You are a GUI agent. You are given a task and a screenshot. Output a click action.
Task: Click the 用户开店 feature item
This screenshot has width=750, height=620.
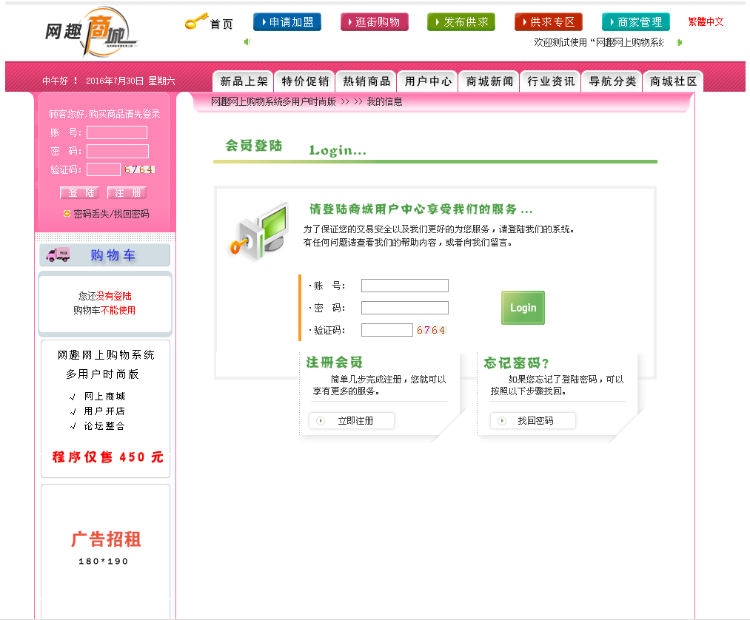[x=104, y=411]
